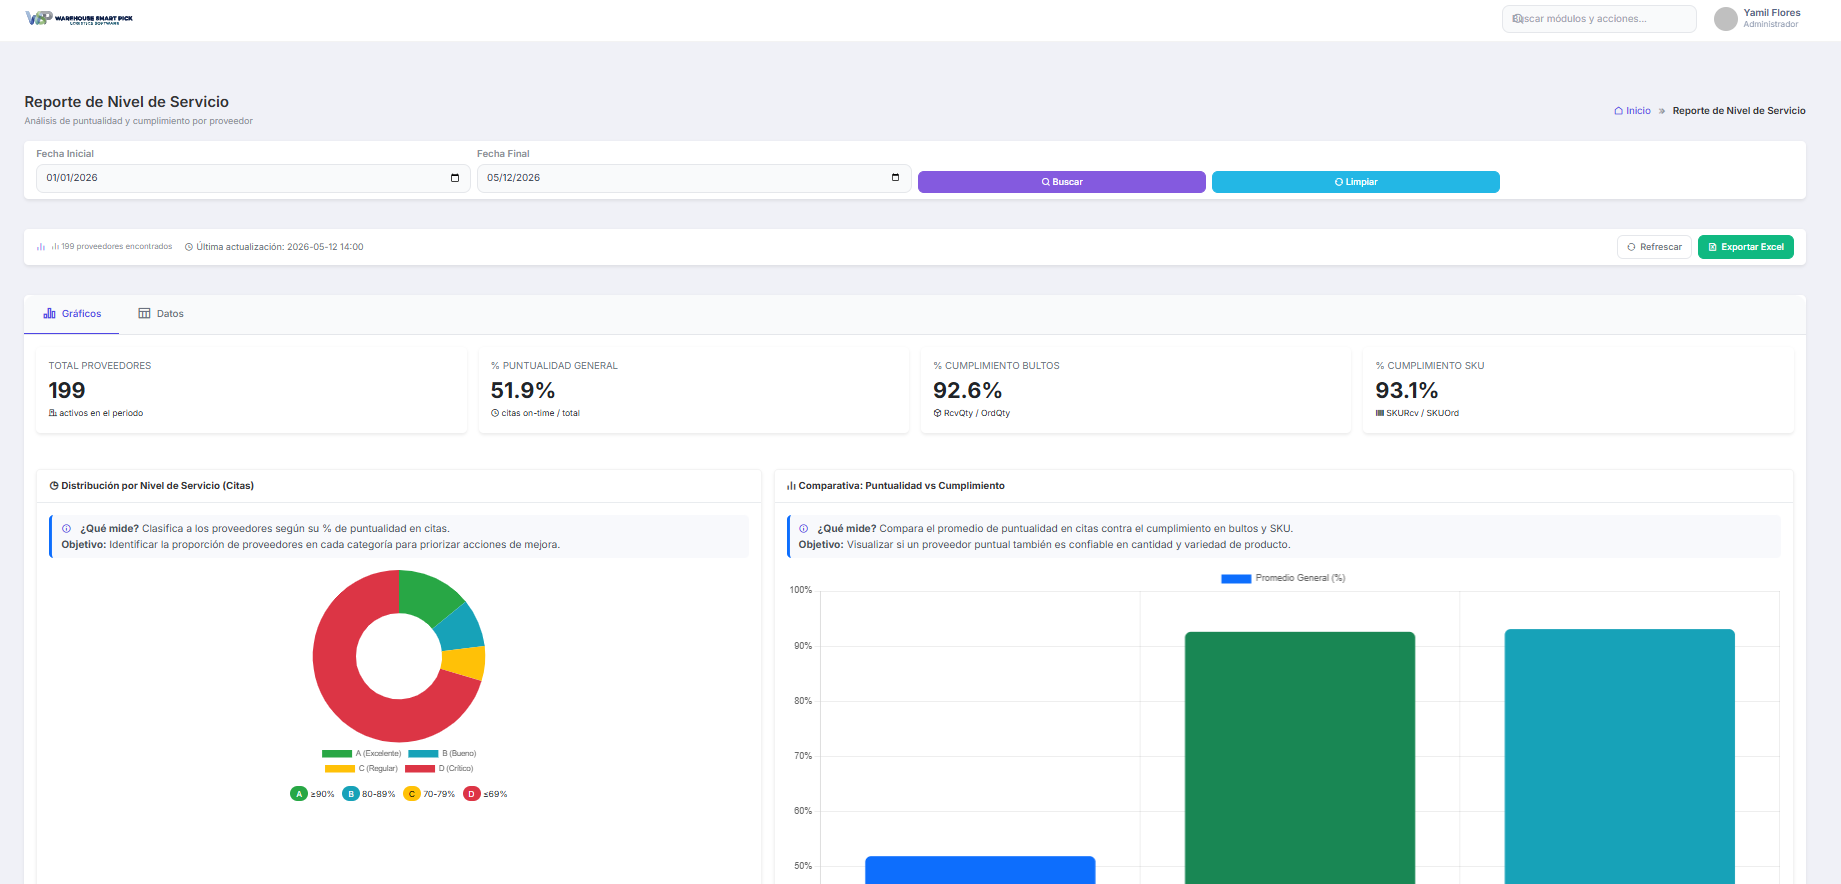Toggle D (Crítico) legend swatch
The width and height of the screenshot is (1841, 884).
(420, 769)
